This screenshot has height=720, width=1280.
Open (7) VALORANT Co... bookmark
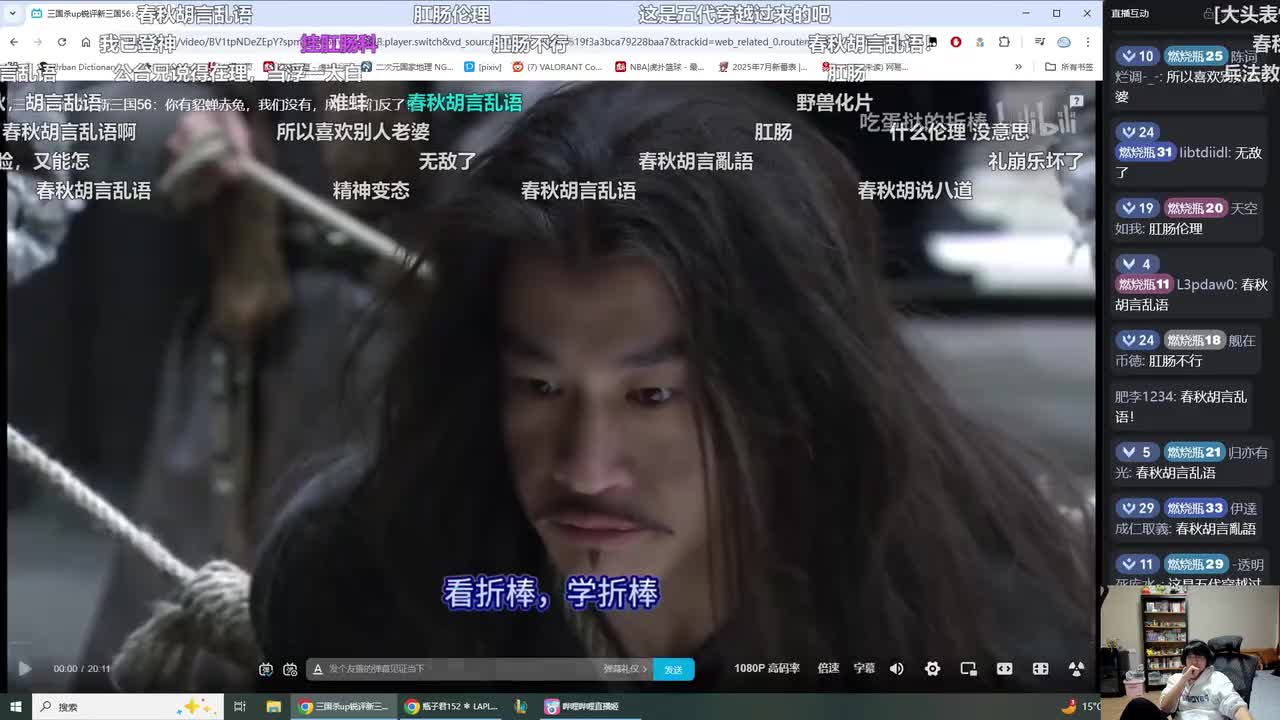[557, 67]
